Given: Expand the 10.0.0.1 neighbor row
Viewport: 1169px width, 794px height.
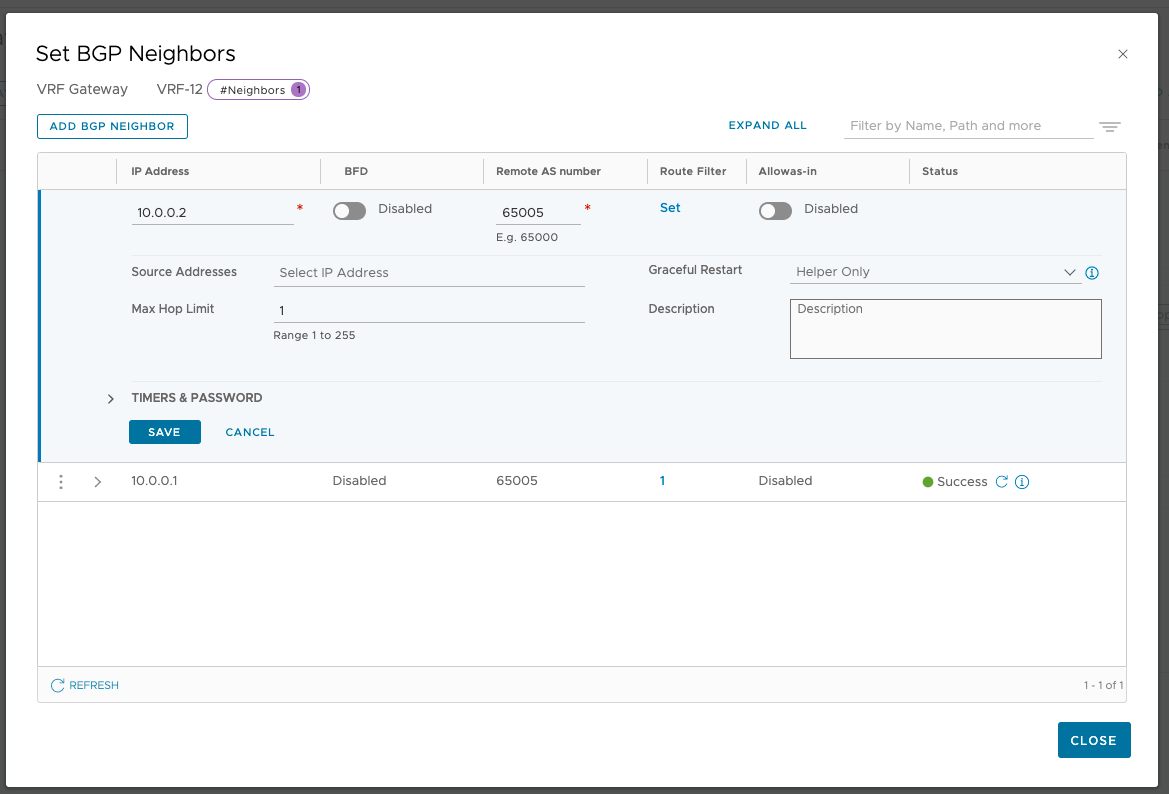Looking at the screenshot, I should (x=97, y=482).
